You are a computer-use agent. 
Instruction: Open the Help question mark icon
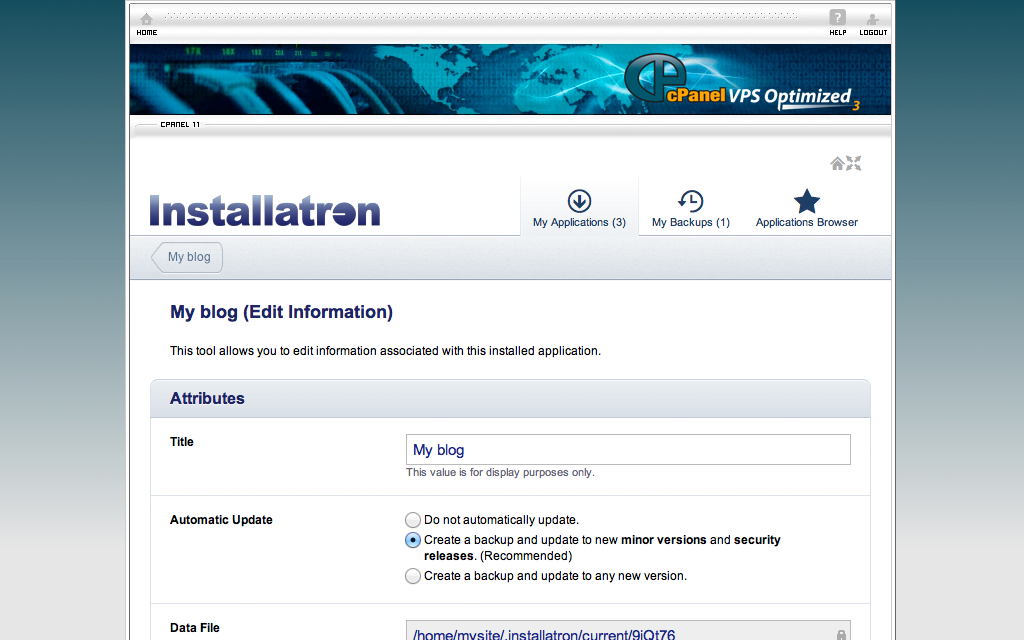(x=838, y=18)
